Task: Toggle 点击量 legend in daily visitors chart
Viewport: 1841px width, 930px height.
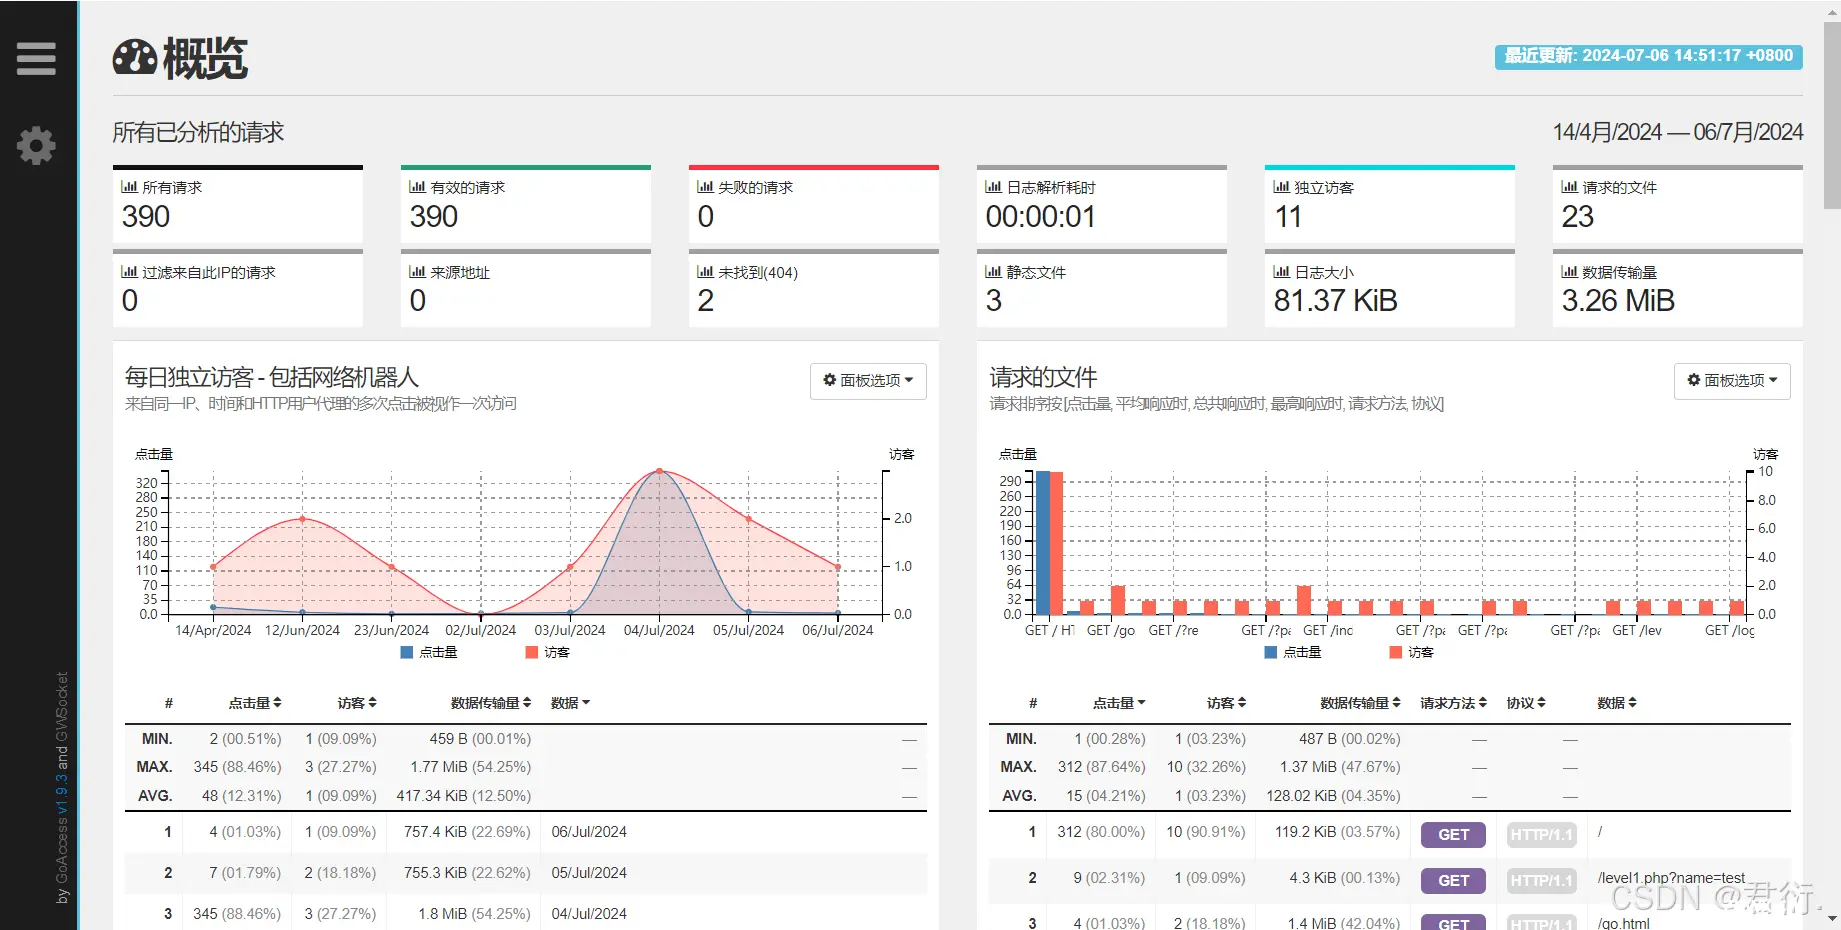Action: pyautogui.click(x=429, y=652)
